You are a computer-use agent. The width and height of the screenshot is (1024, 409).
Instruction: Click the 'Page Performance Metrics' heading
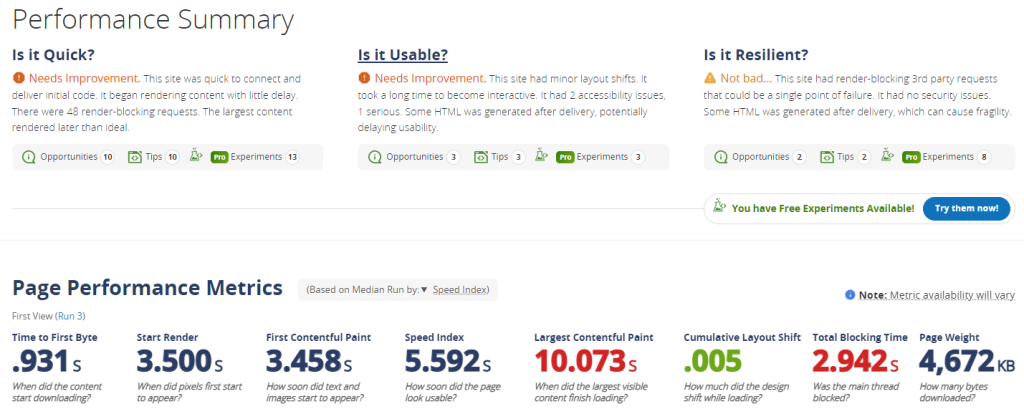click(148, 288)
